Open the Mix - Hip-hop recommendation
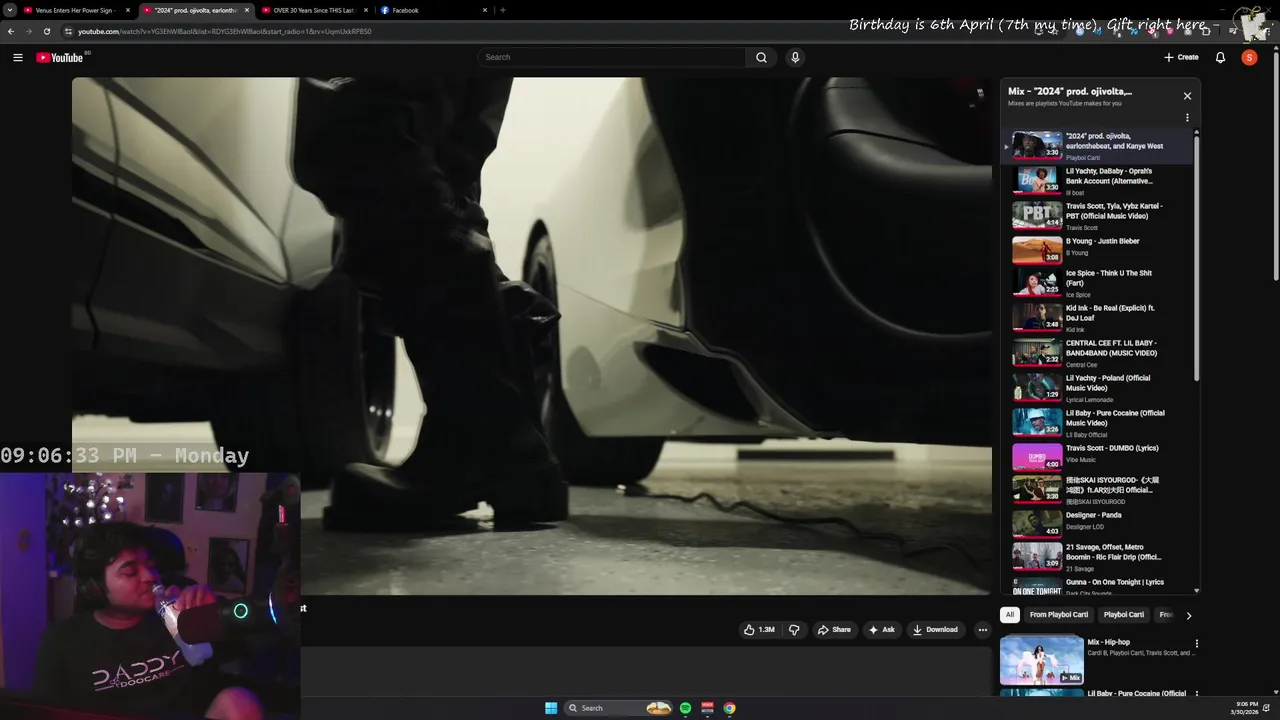The height and width of the screenshot is (720, 1280). point(1098,659)
